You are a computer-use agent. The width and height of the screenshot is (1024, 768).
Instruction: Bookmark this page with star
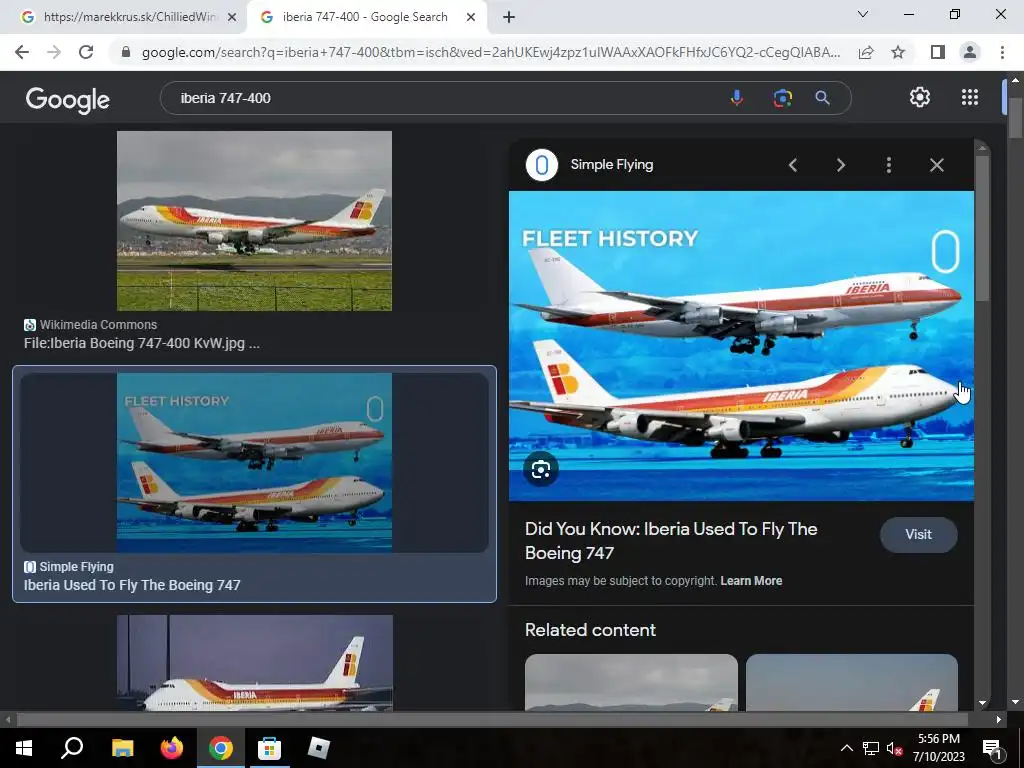pos(898,52)
